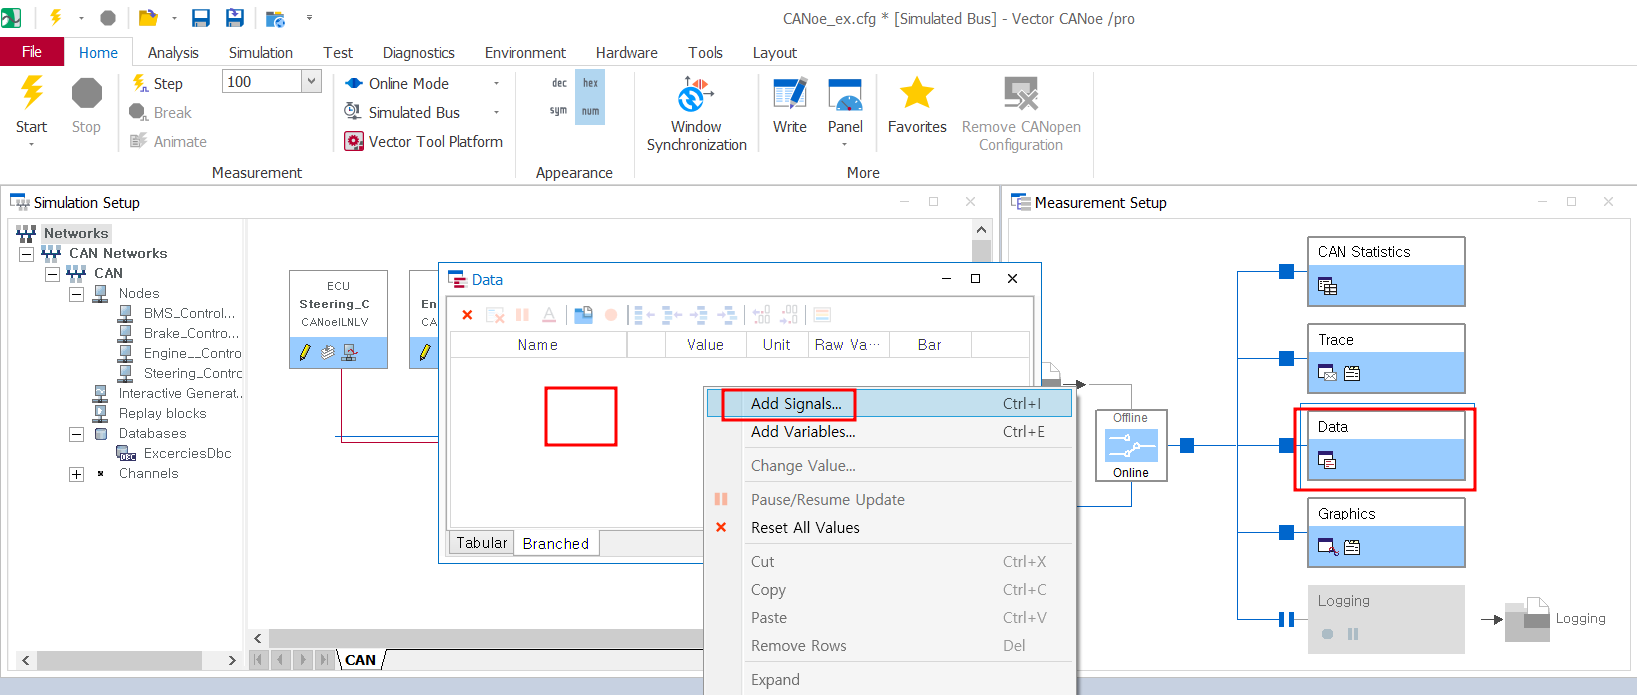Toggle dec number display format
Viewport: 1637px width, 695px height.
pos(559,83)
